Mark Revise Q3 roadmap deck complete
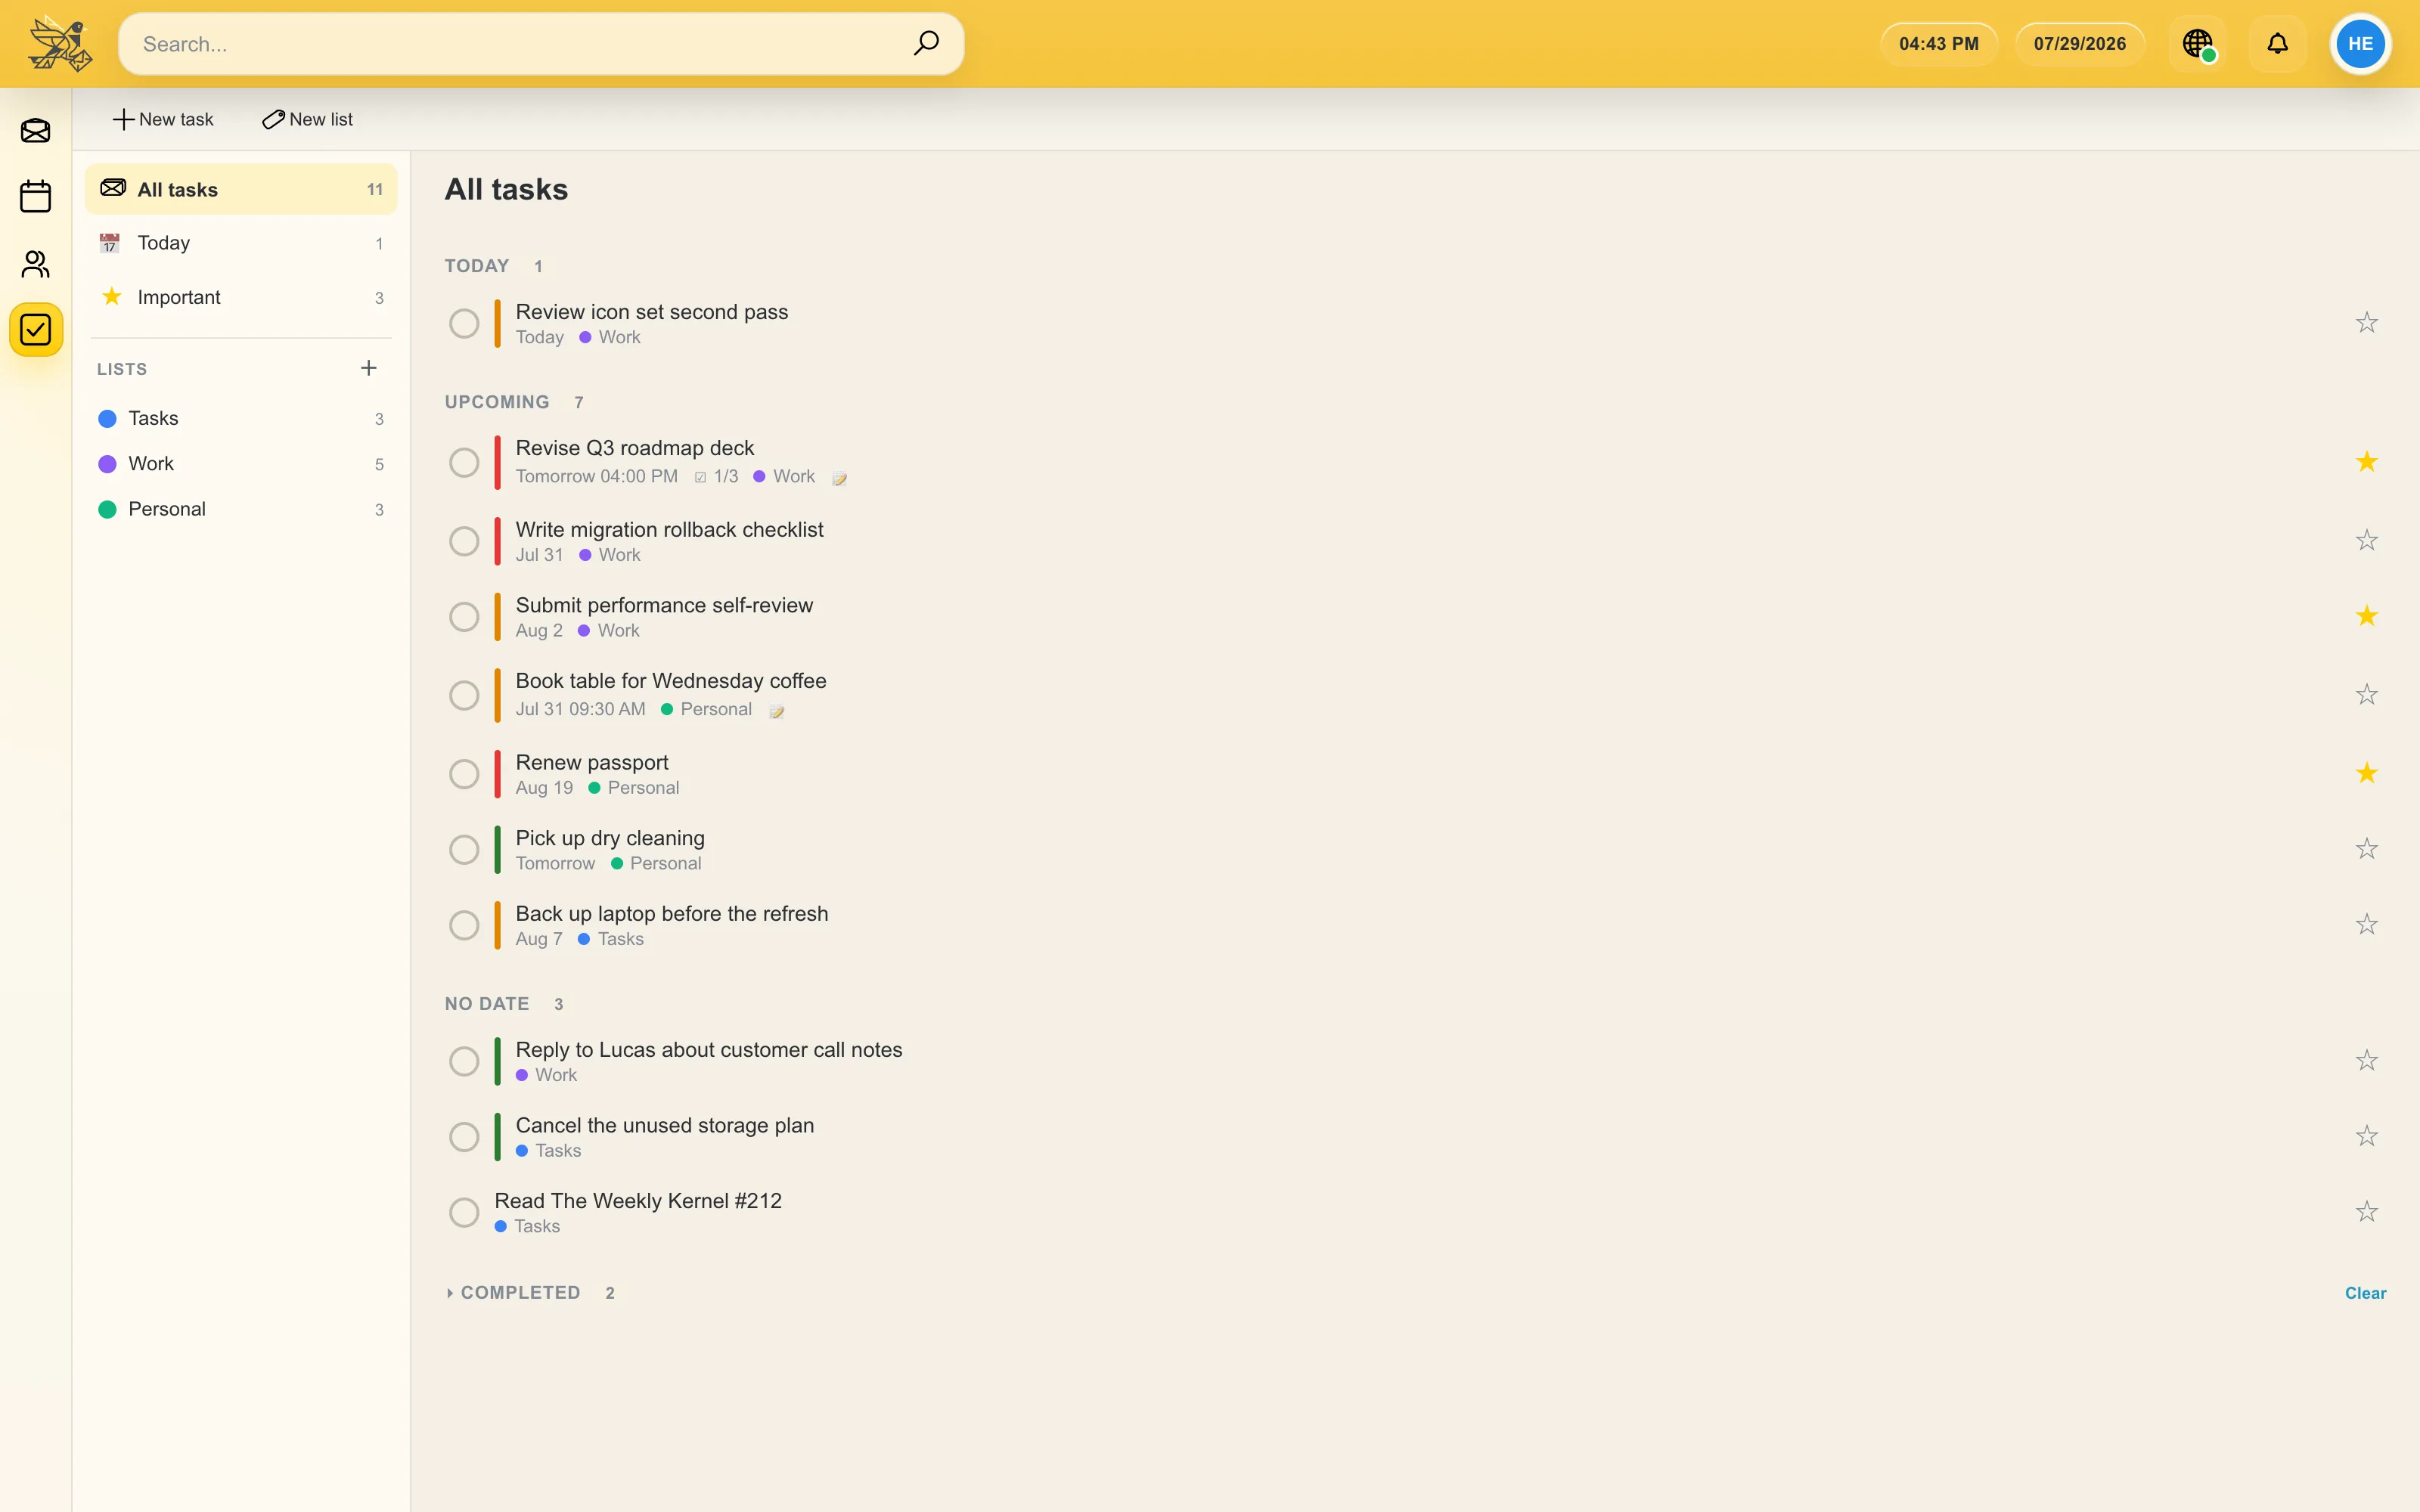Screen dimensions: 2420x1512 (464, 462)
